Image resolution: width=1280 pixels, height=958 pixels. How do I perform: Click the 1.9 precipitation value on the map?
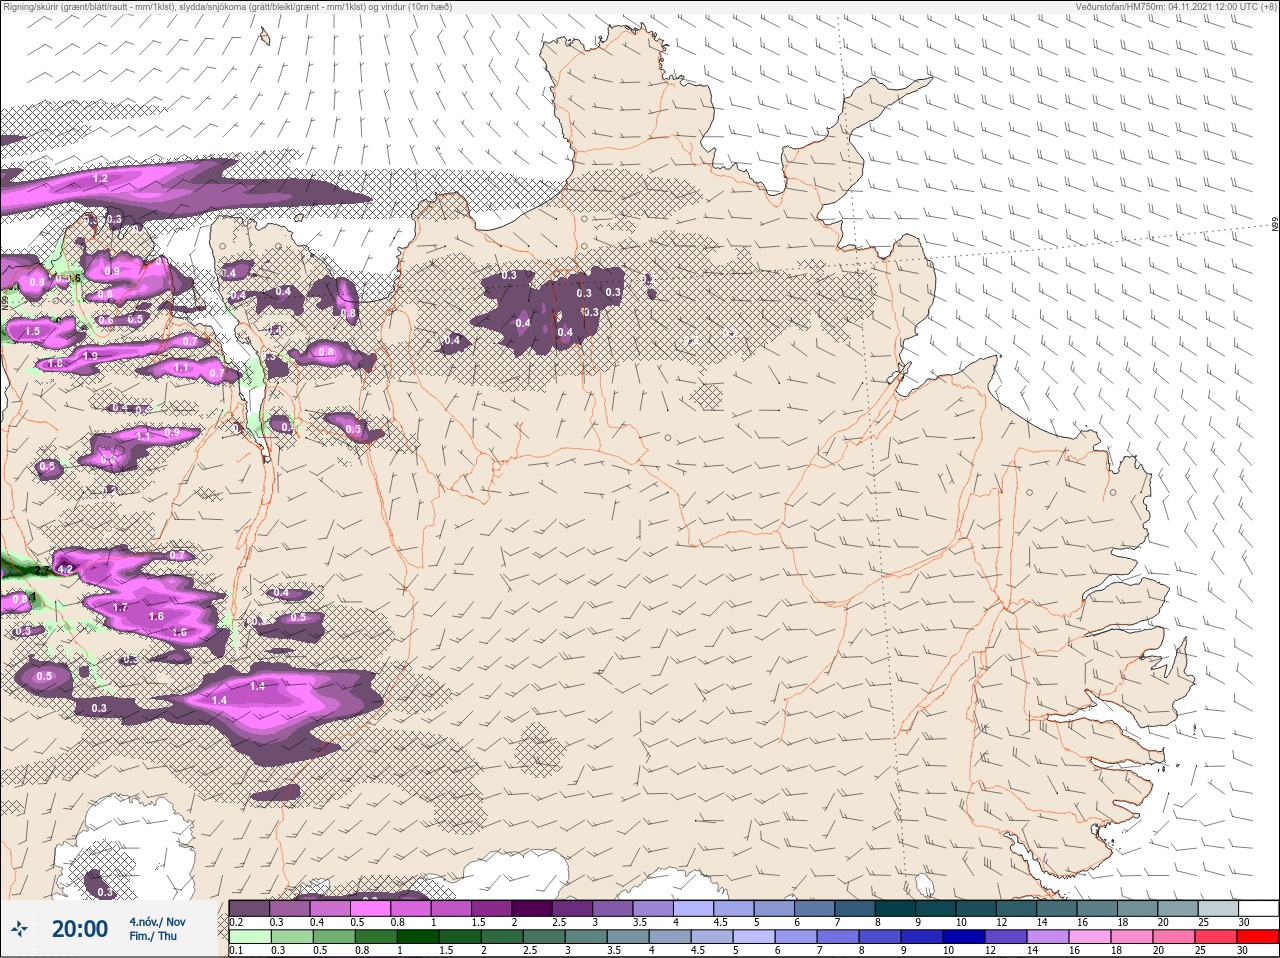[91, 356]
